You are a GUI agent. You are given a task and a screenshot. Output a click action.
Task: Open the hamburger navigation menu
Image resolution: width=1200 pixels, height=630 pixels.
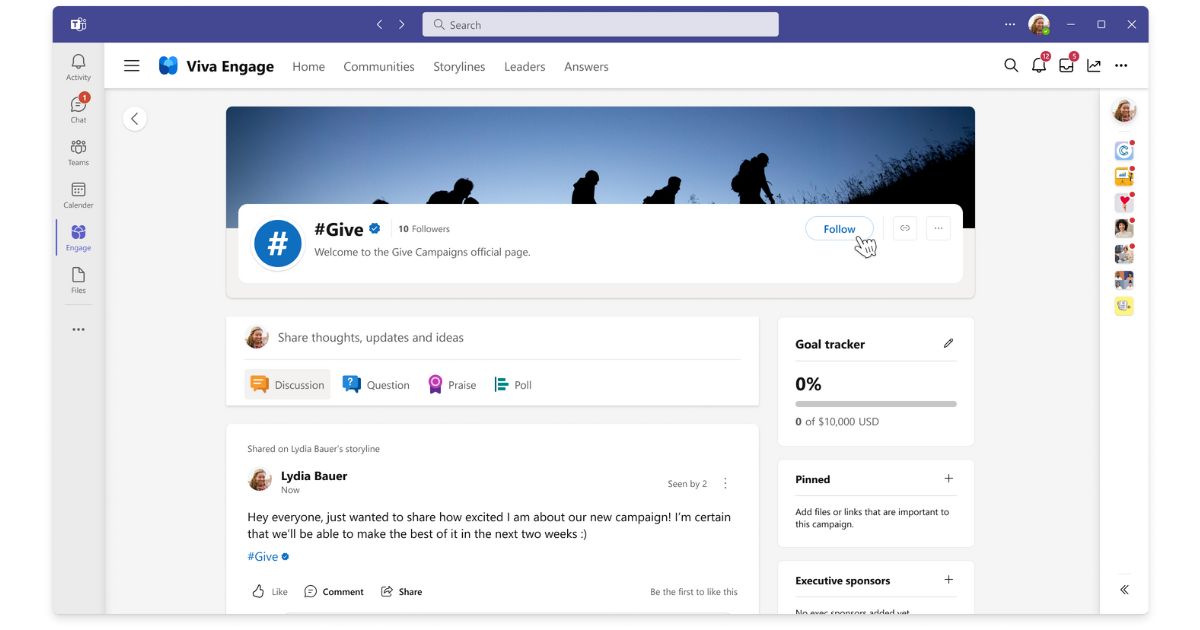pos(132,66)
